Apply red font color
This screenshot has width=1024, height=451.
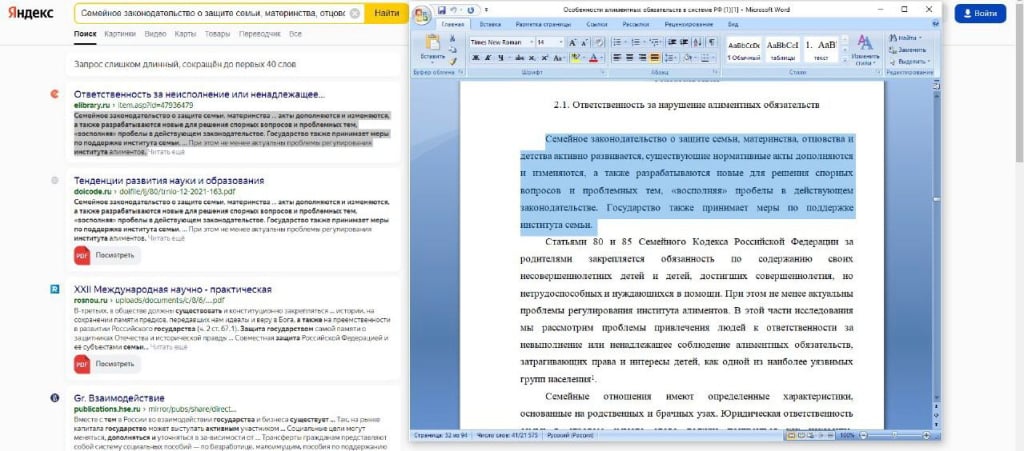[593, 58]
